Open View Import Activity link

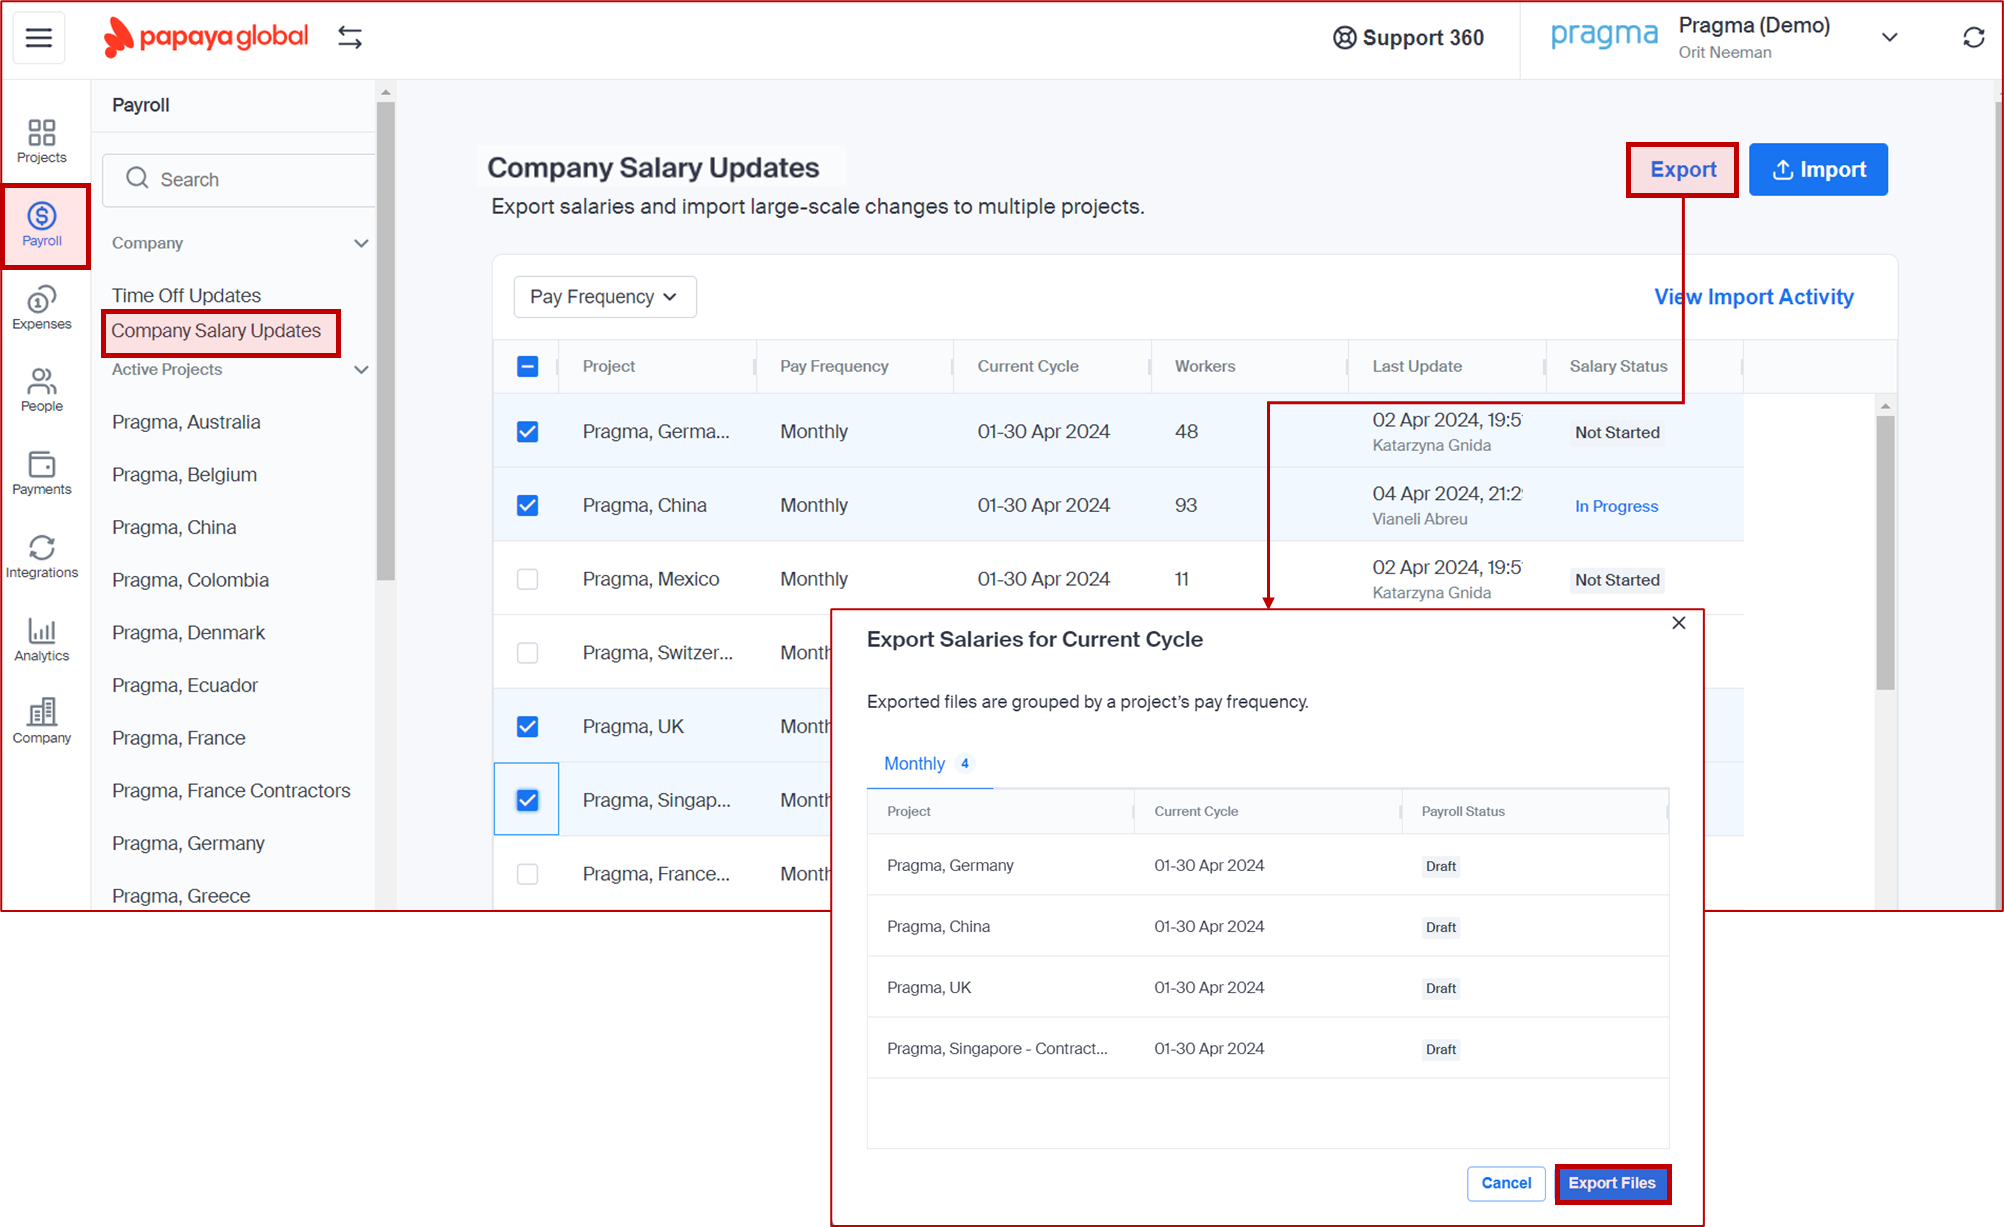1754,297
